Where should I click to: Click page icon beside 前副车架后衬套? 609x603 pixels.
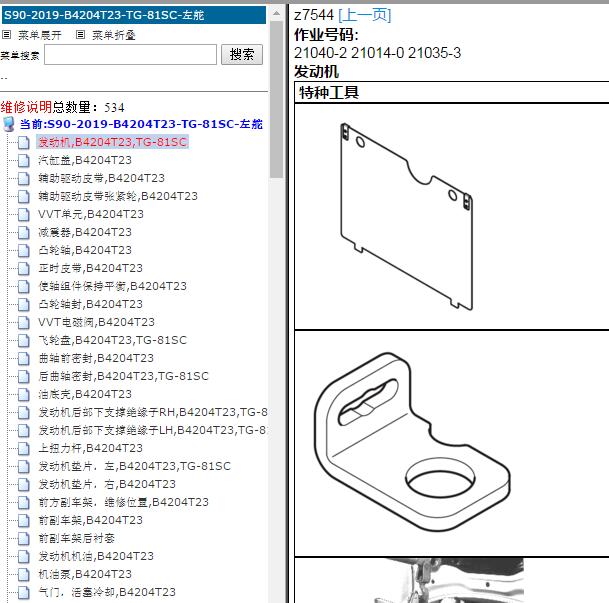pyautogui.click(x=24, y=538)
